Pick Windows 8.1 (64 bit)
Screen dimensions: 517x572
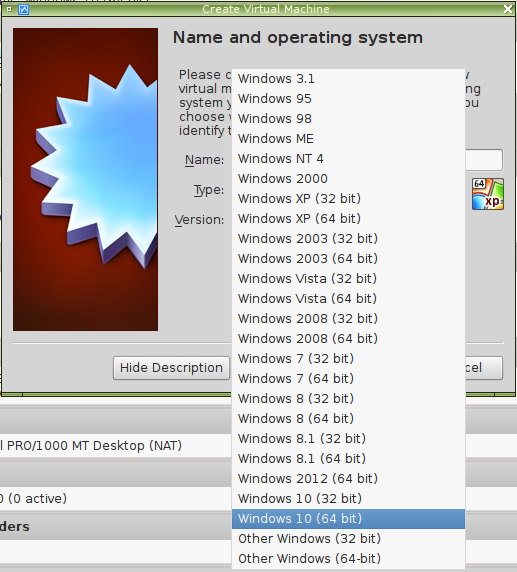[348, 459]
